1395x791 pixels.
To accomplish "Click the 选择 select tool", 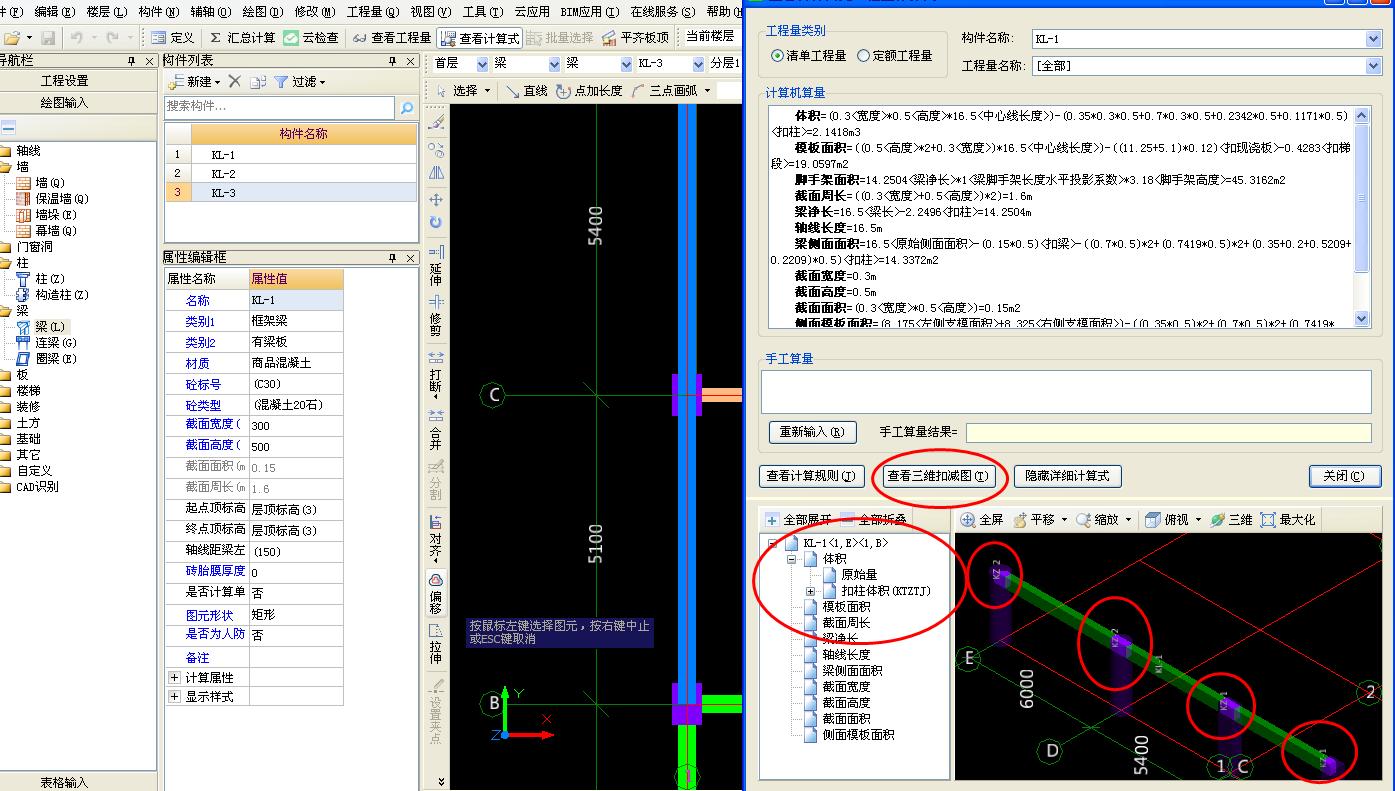I will (463, 90).
